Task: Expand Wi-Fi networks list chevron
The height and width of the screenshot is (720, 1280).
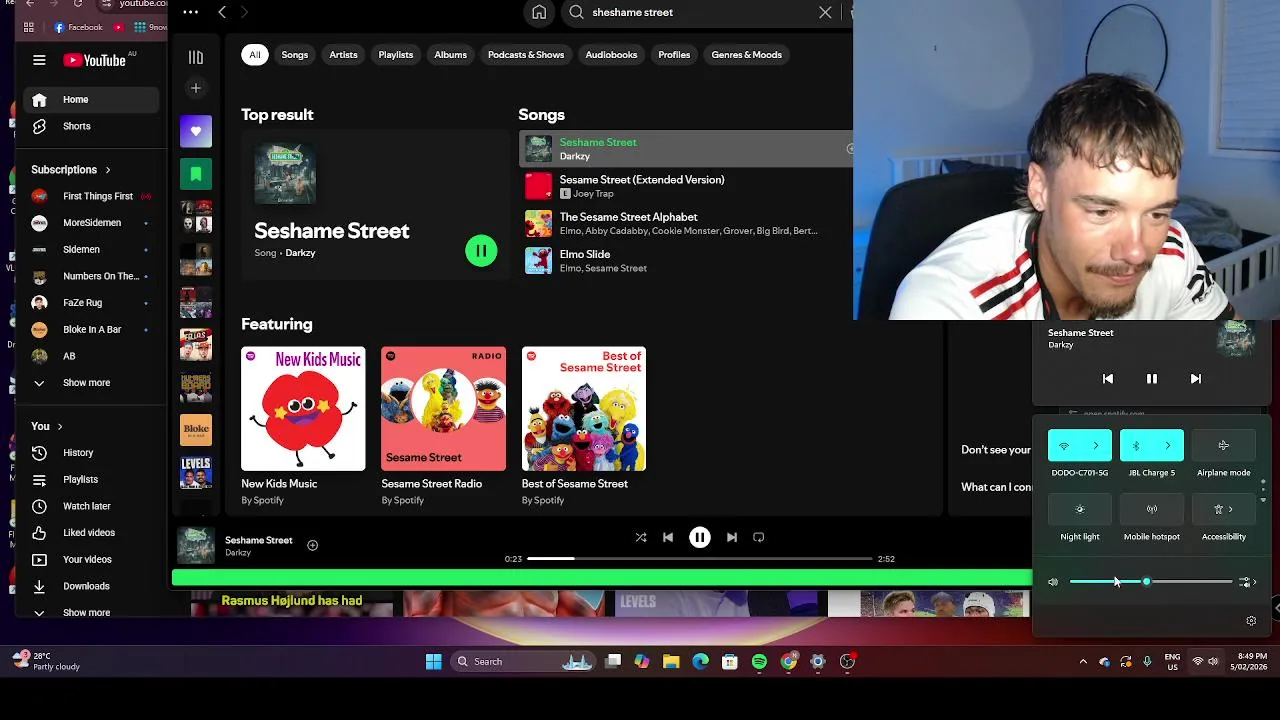Action: click(x=1096, y=446)
